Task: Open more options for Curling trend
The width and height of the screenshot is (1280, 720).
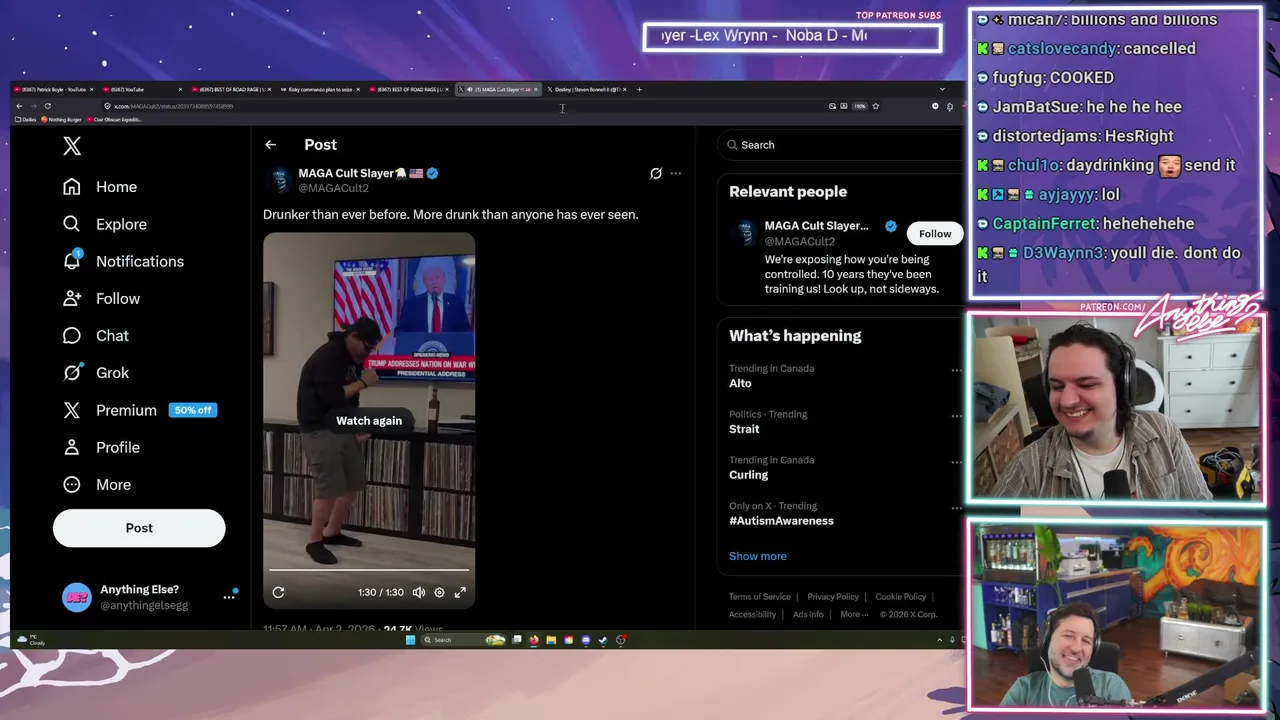Action: click(x=956, y=463)
